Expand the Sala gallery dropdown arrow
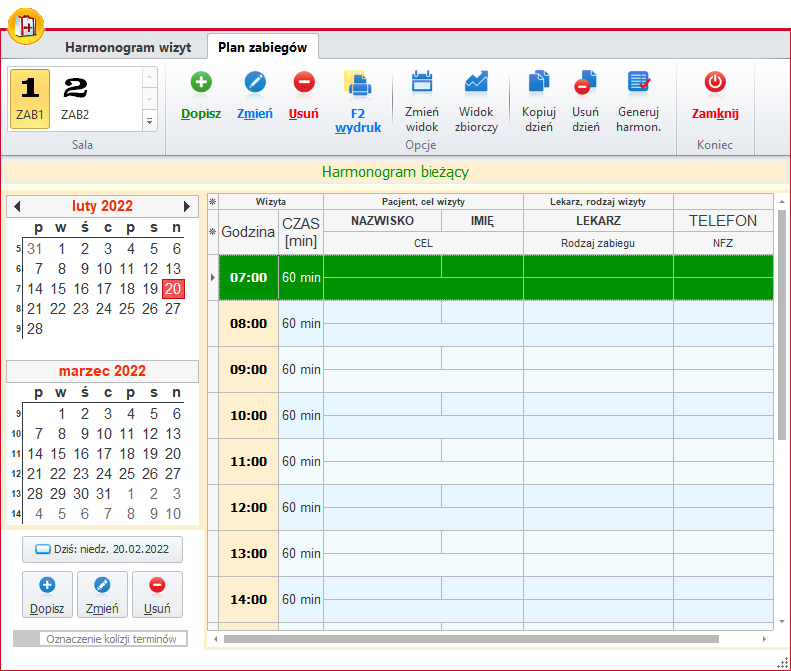The image size is (791, 671). (x=150, y=121)
